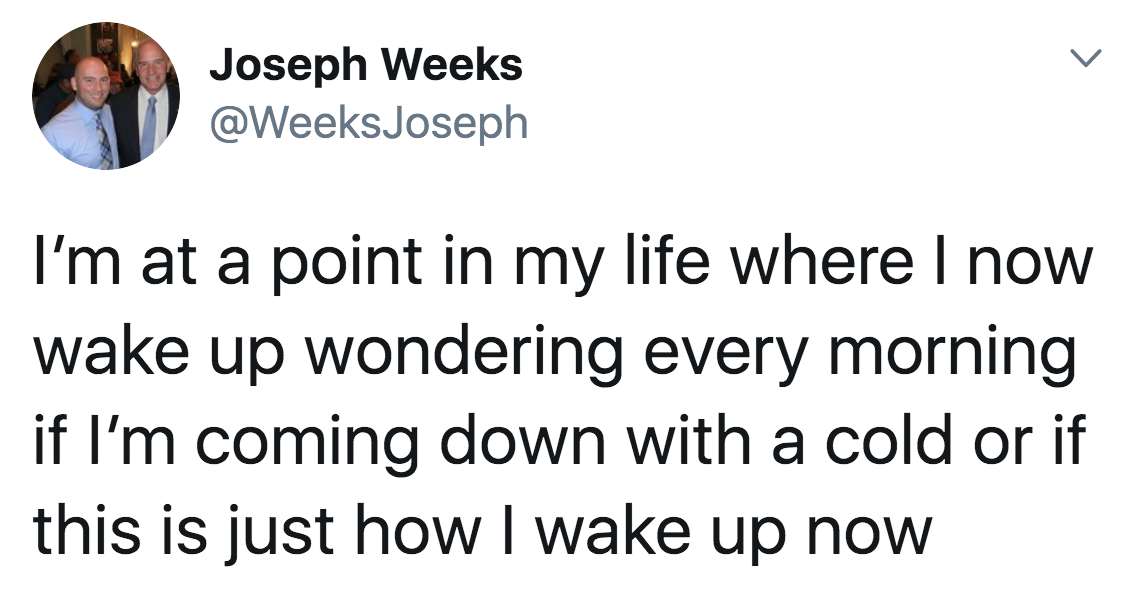
Task: Open the tweet options chevron menu
Action: [1085, 57]
